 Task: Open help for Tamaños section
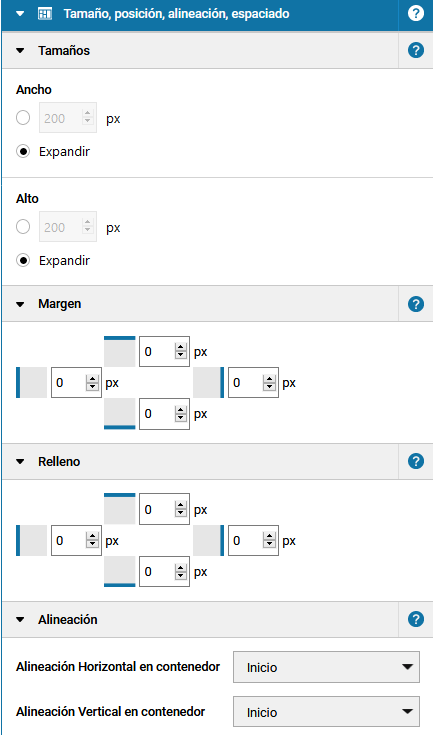416,50
